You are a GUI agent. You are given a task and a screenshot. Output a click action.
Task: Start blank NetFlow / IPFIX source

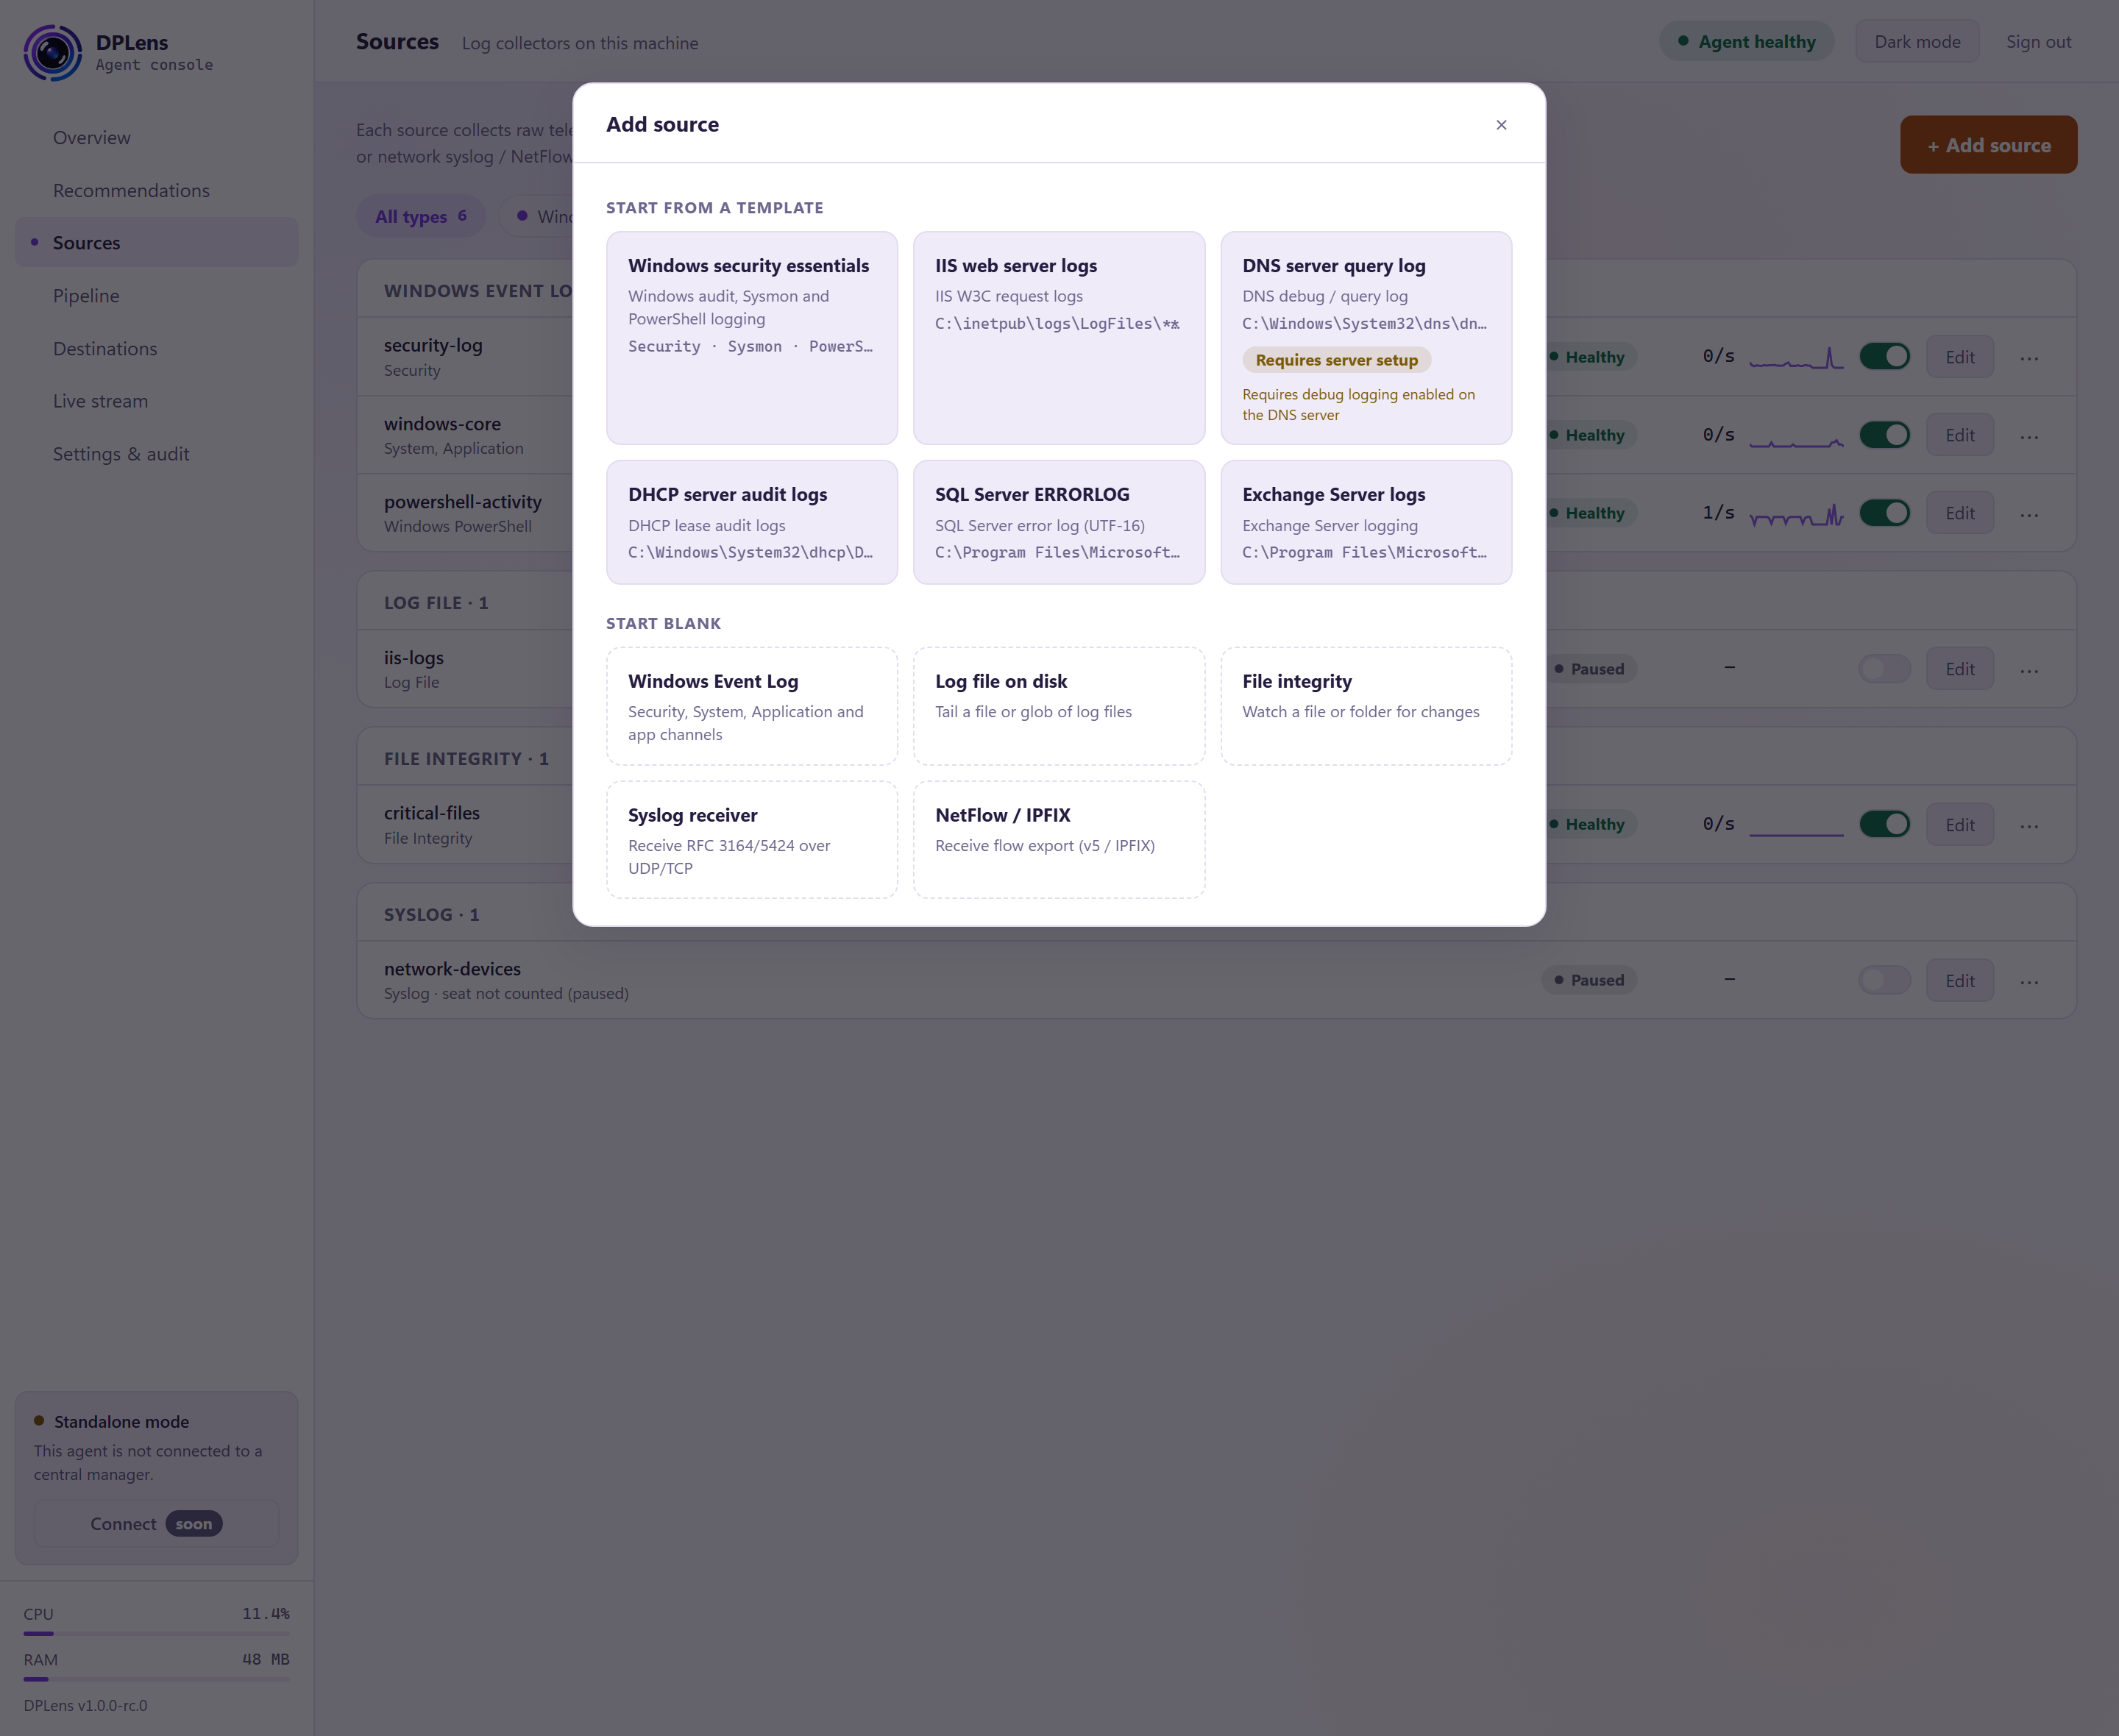[1059, 840]
